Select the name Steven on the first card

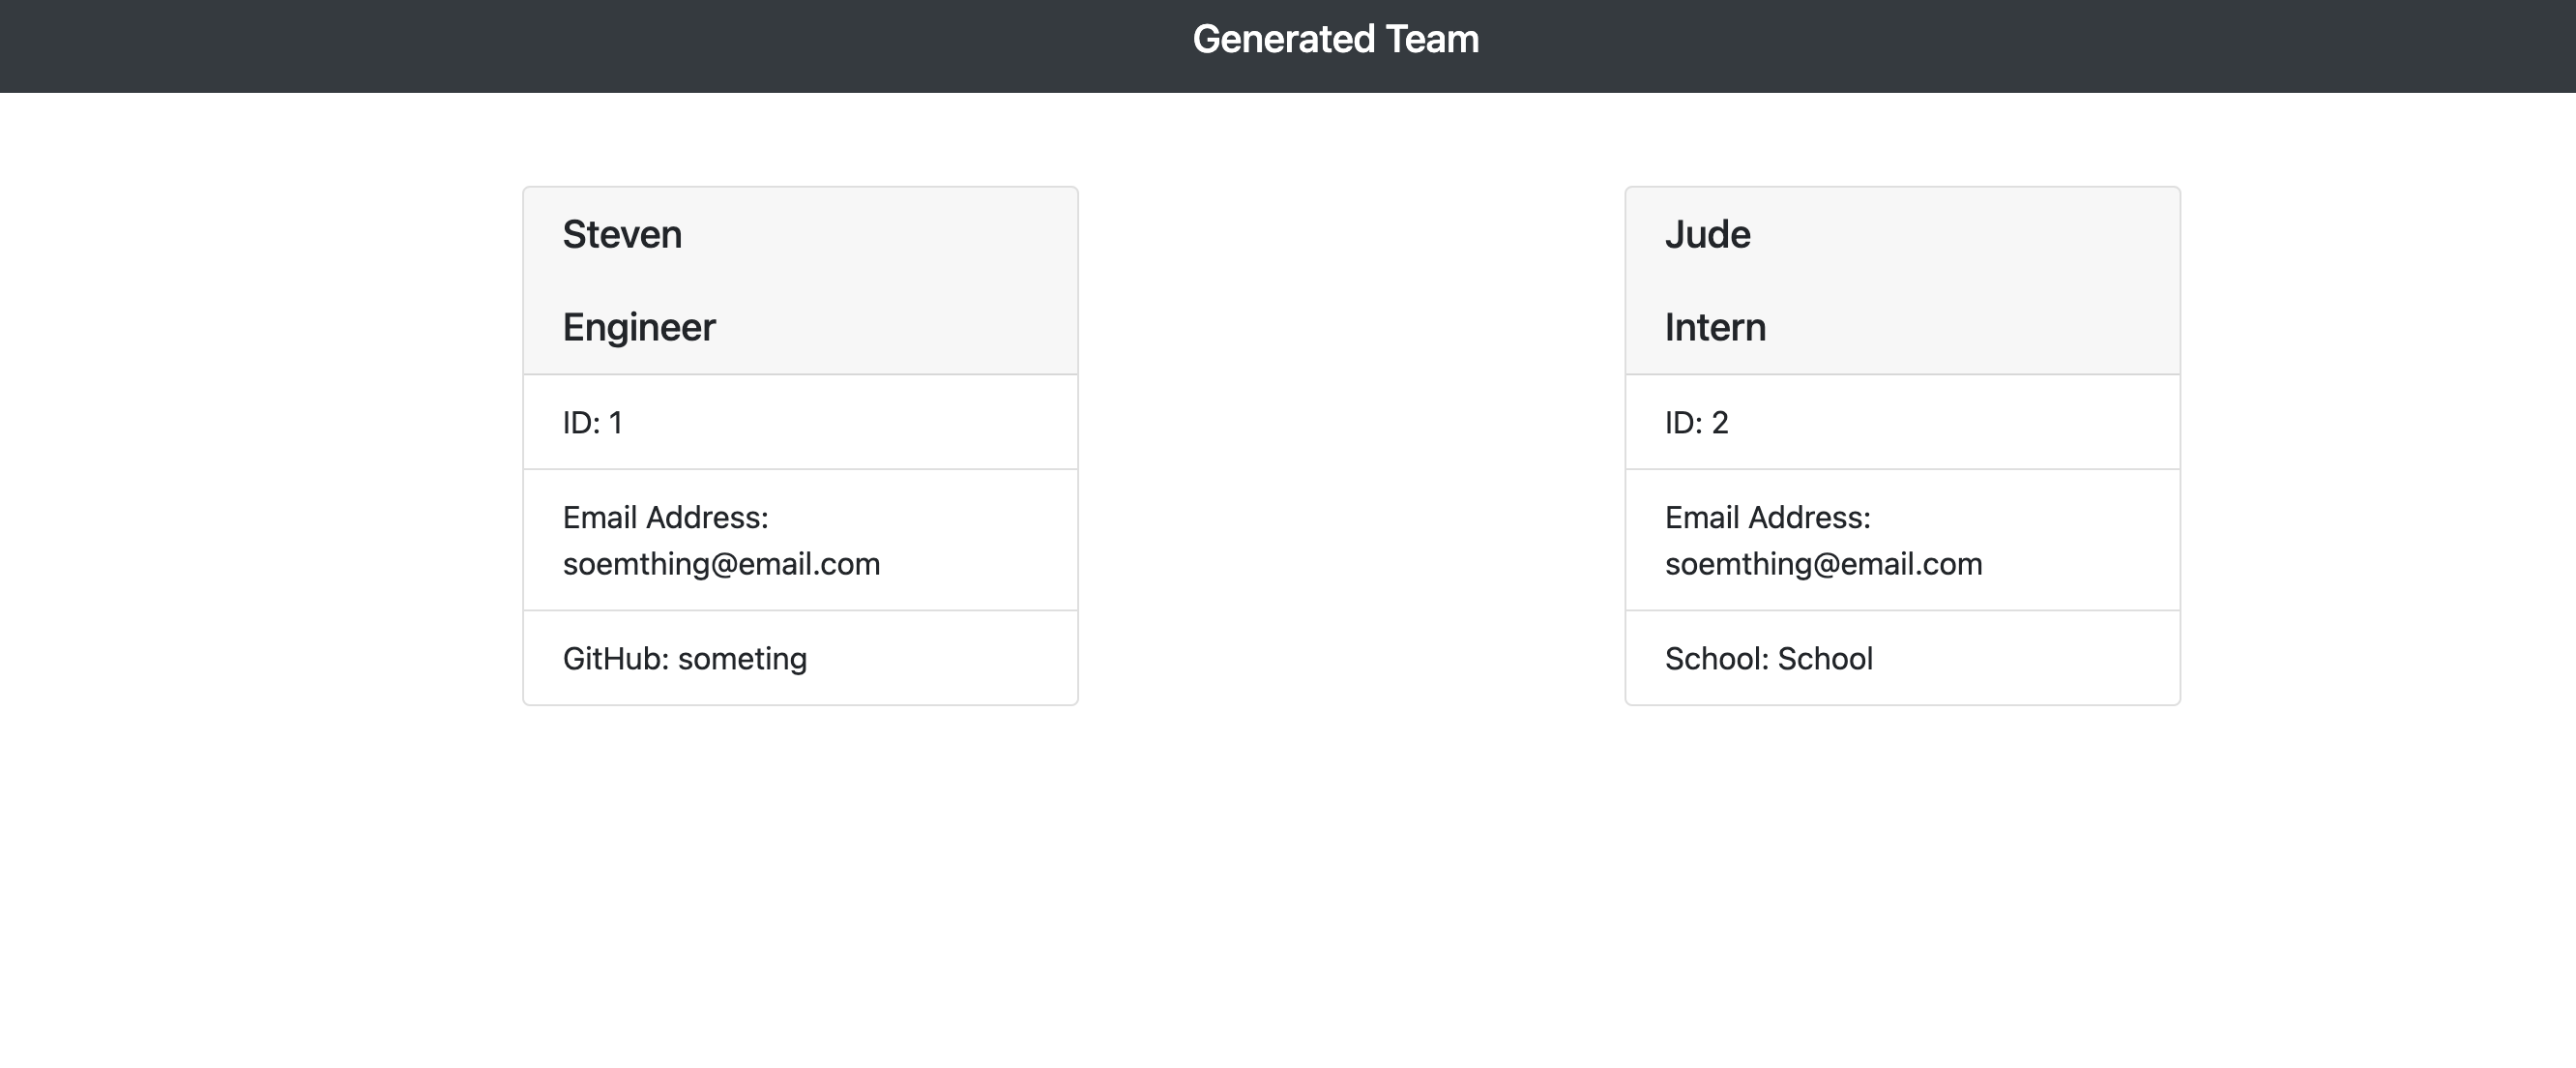tap(622, 235)
